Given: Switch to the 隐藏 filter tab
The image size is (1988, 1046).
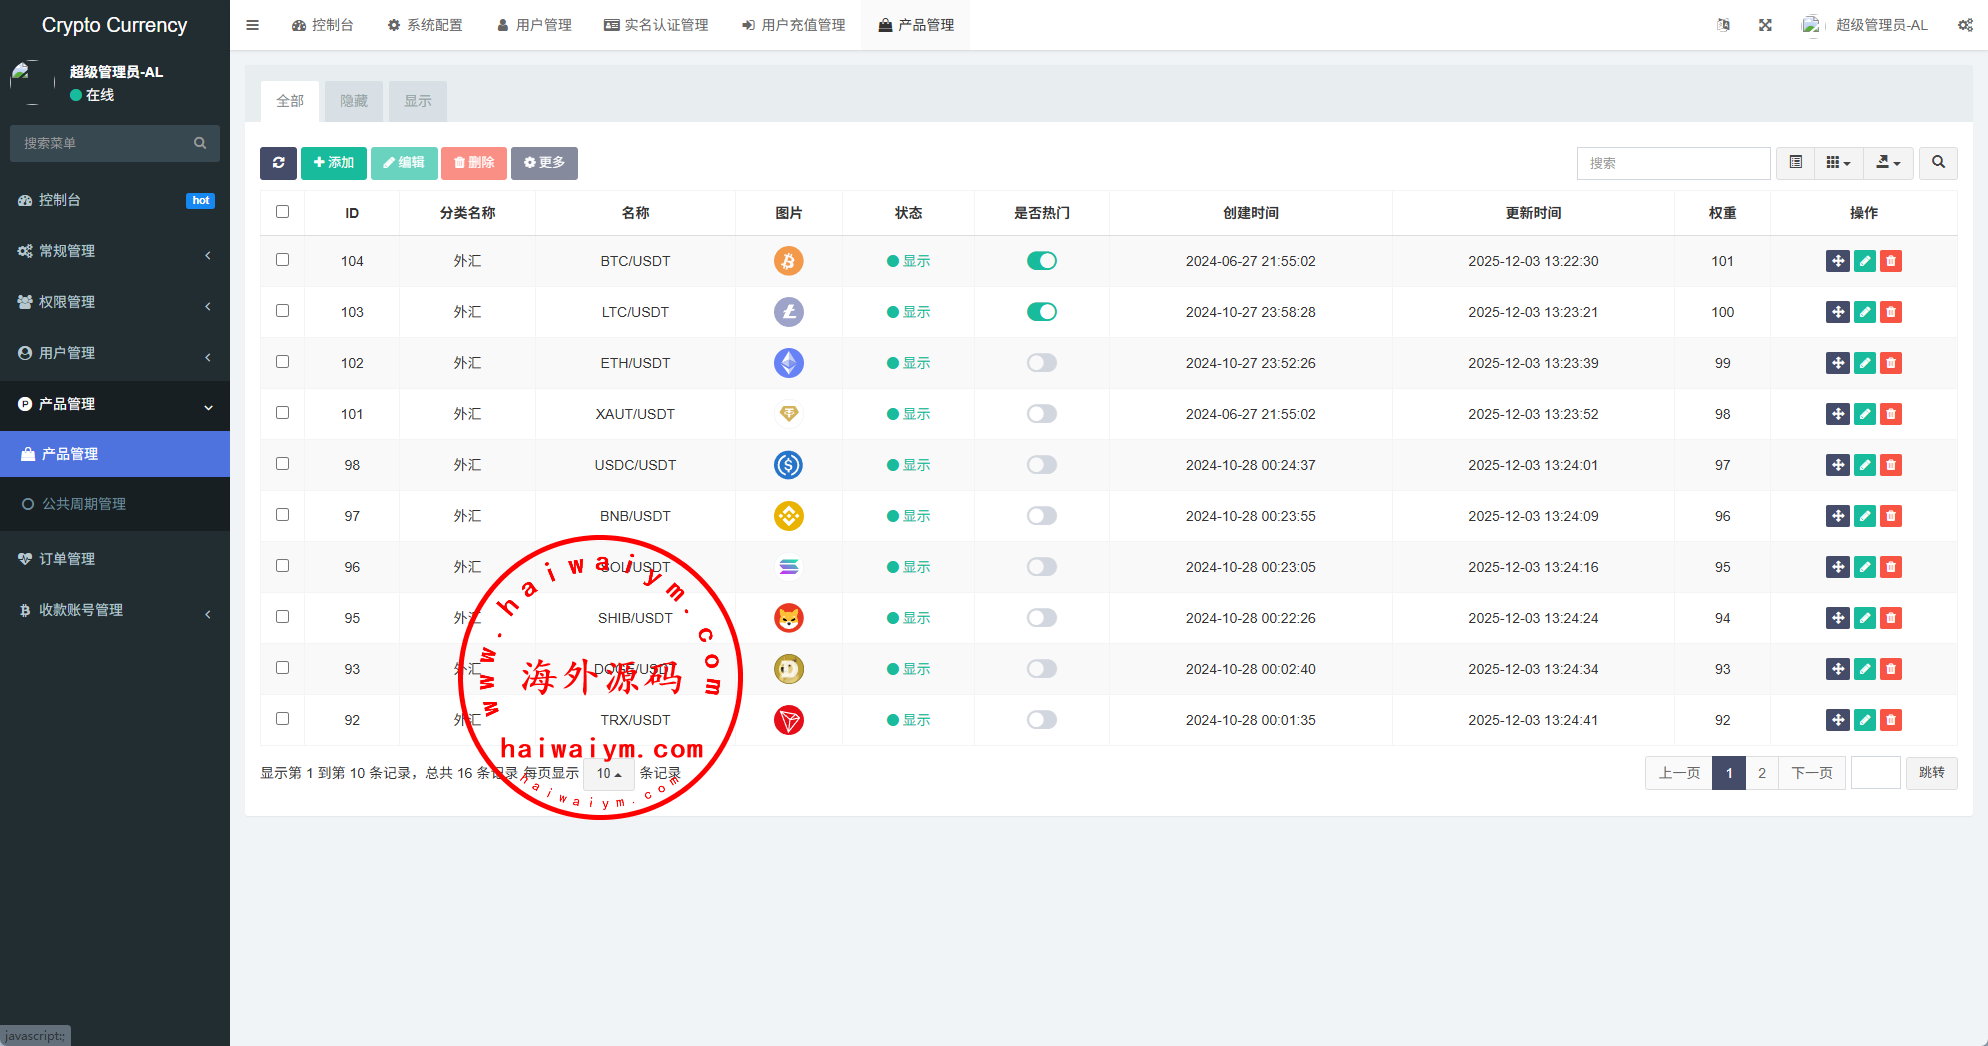Looking at the screenshot, I should click(x=354, y=101).
